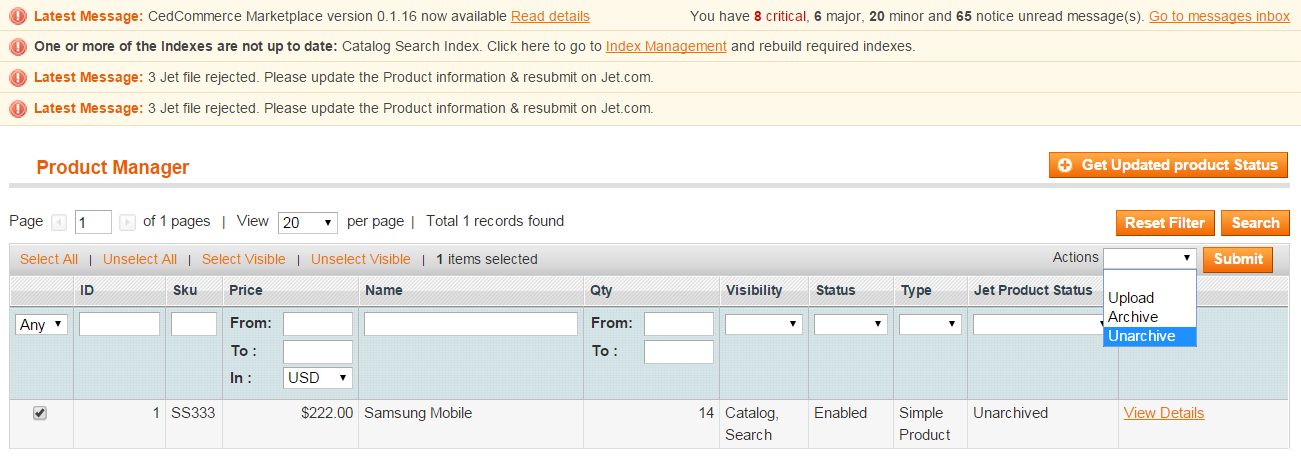Click the Select Visible link

click(x=244, y=259)
